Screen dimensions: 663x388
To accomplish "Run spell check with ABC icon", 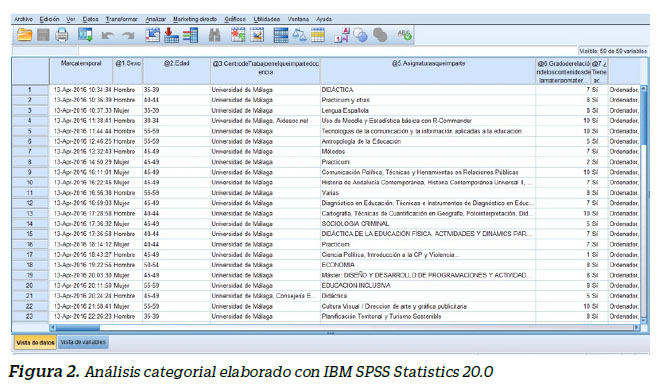I will point(404,35).
